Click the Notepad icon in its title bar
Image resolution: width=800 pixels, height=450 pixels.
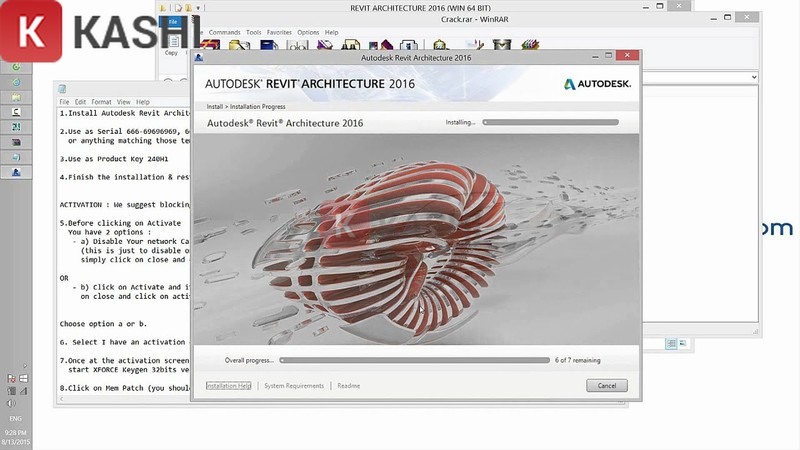[x=63, y=89]
